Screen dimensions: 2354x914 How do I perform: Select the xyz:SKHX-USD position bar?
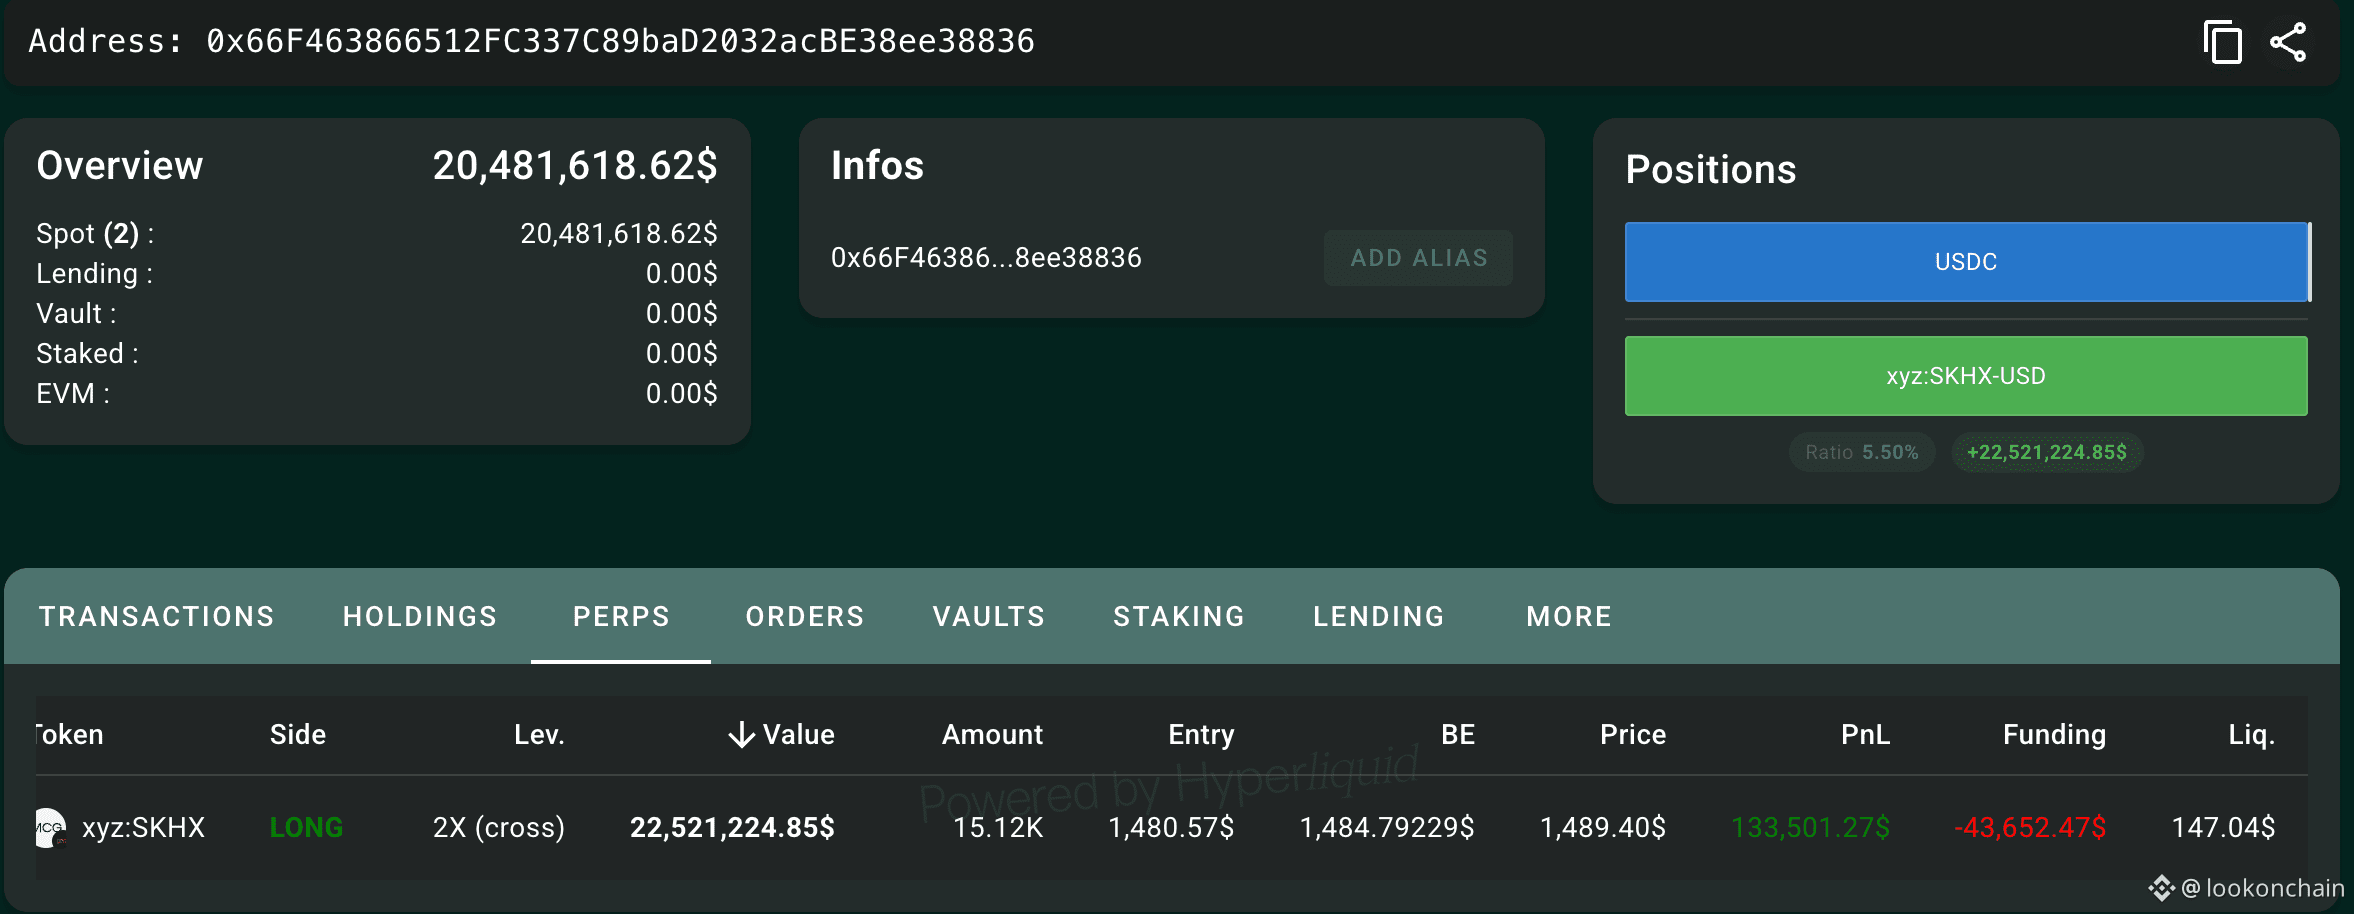tap(1966, 376)
